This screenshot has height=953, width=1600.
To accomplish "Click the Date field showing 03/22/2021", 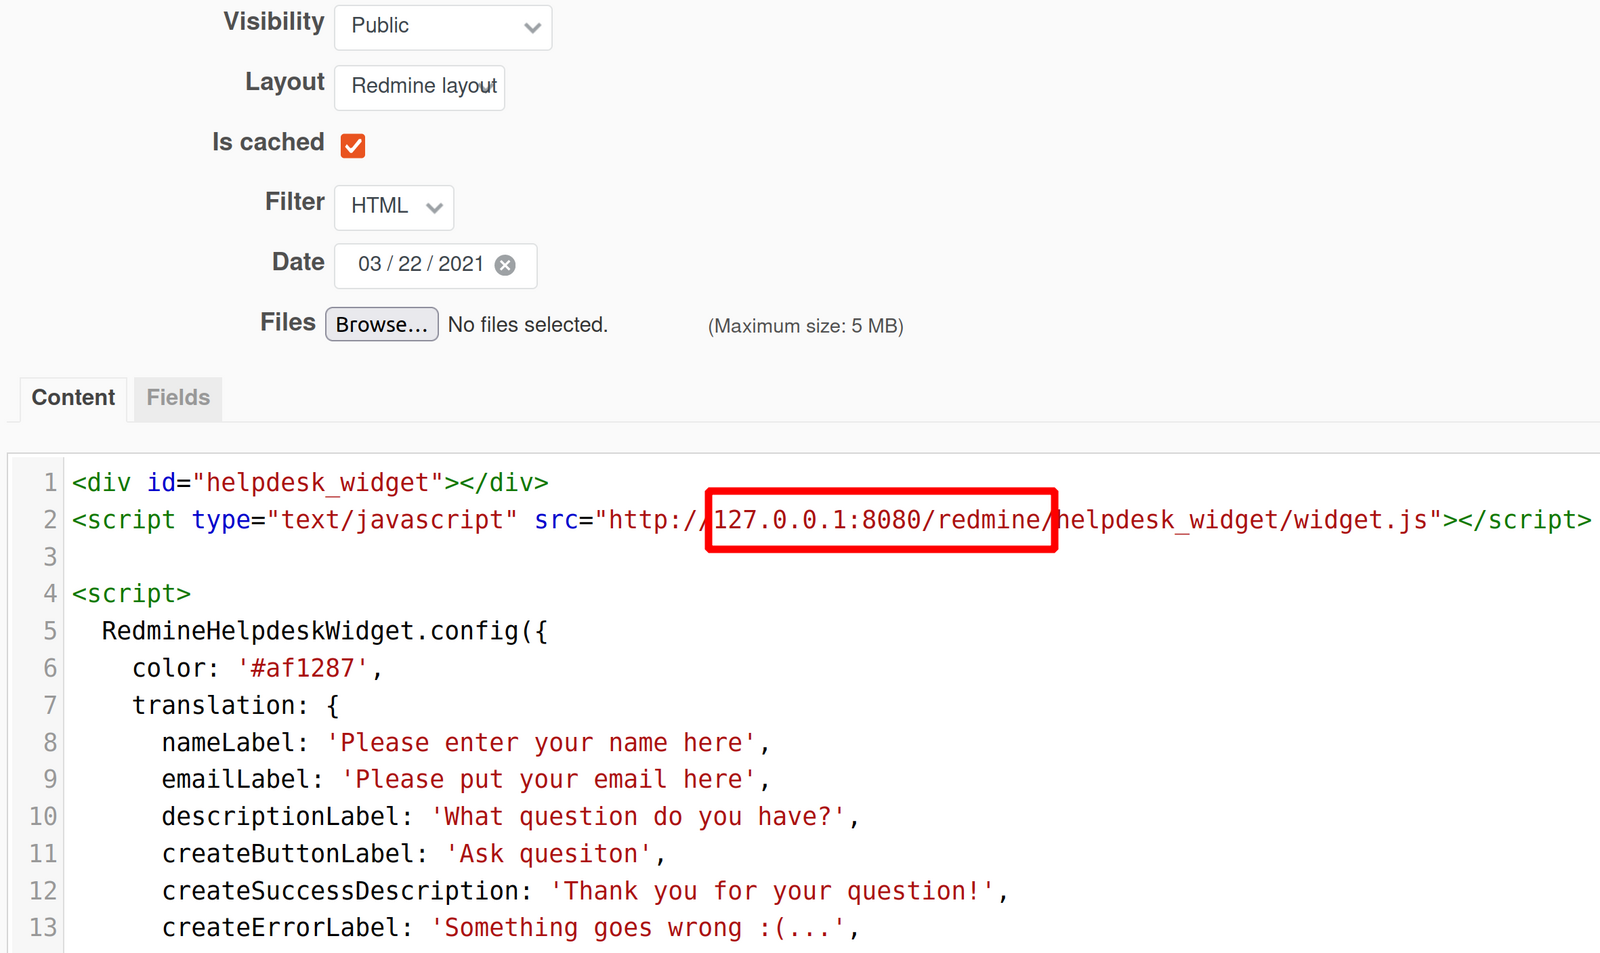I will [x=420, y=265].
